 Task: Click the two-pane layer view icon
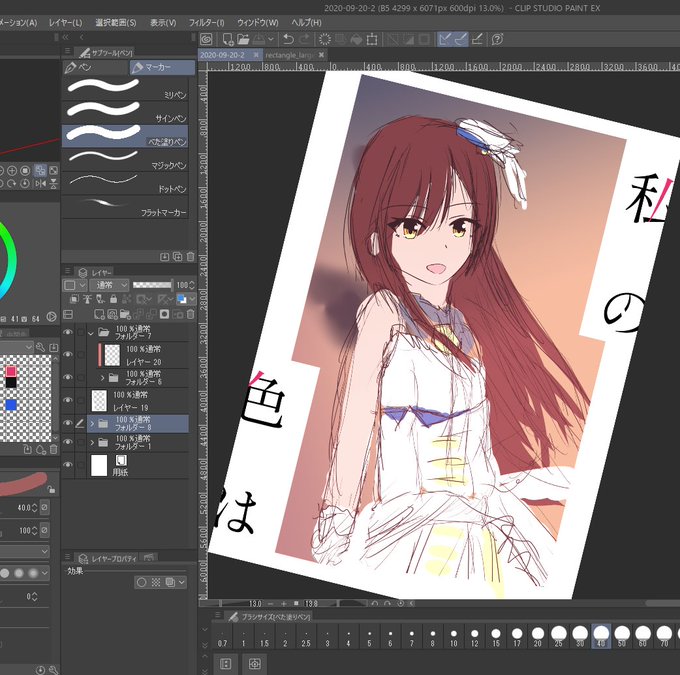pyautogui.click(x=68, y=314)
